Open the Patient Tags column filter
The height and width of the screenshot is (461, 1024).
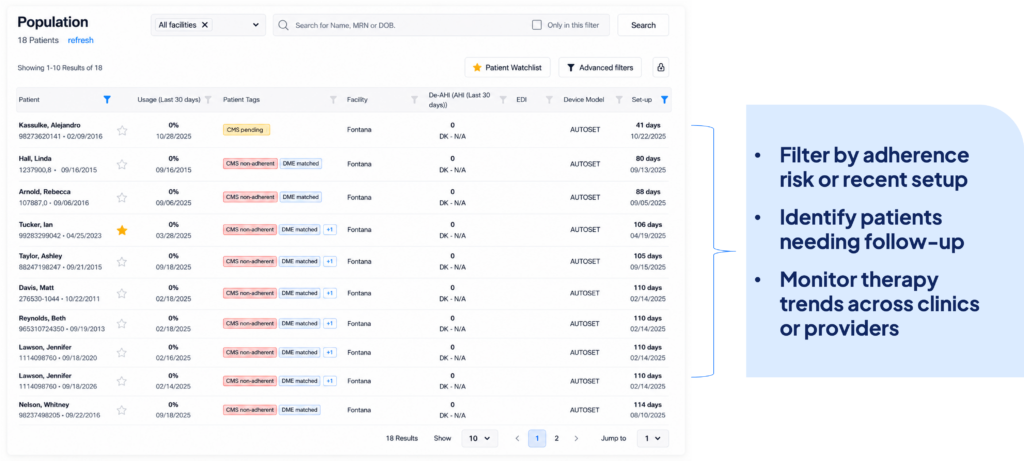(x=333, y=100)
